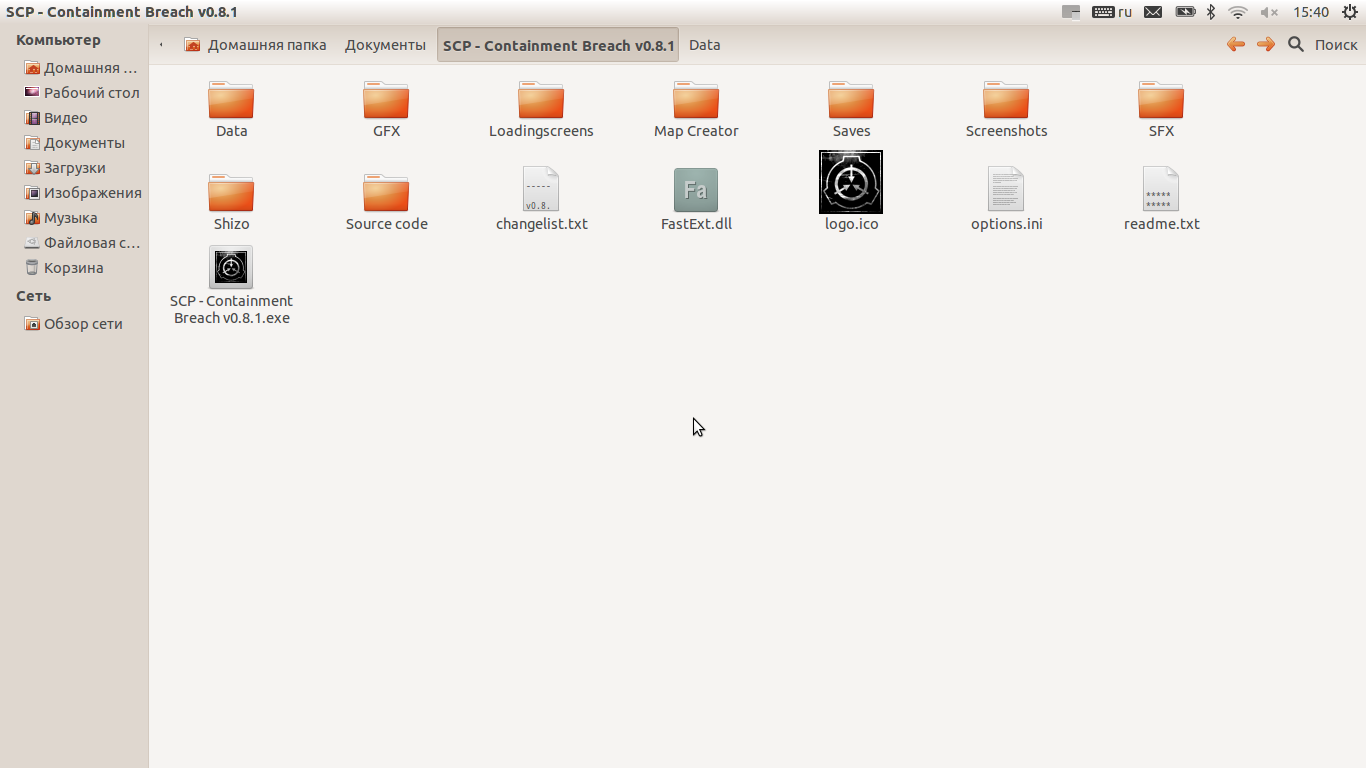1366x768 pixels.
Task: Open the muted volume indicator
Action: [x=1269, y=12]
